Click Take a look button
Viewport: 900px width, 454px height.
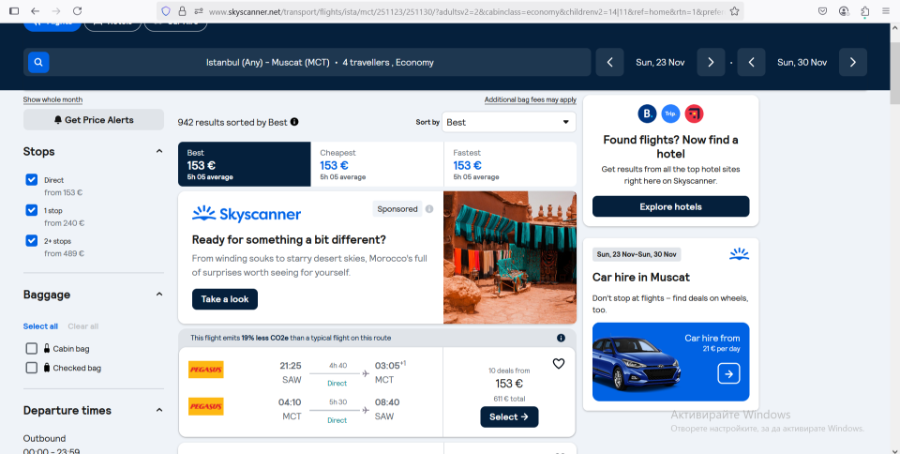click(x=225, y=299)
